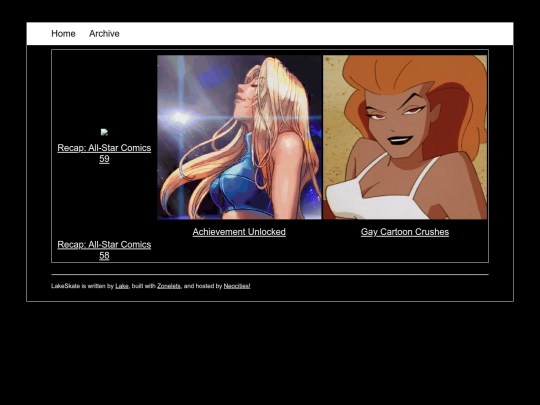The image size is (540, 405).
Task: Open the Gay Cartoon Crushes post link
Action: [x=405, y=232]
